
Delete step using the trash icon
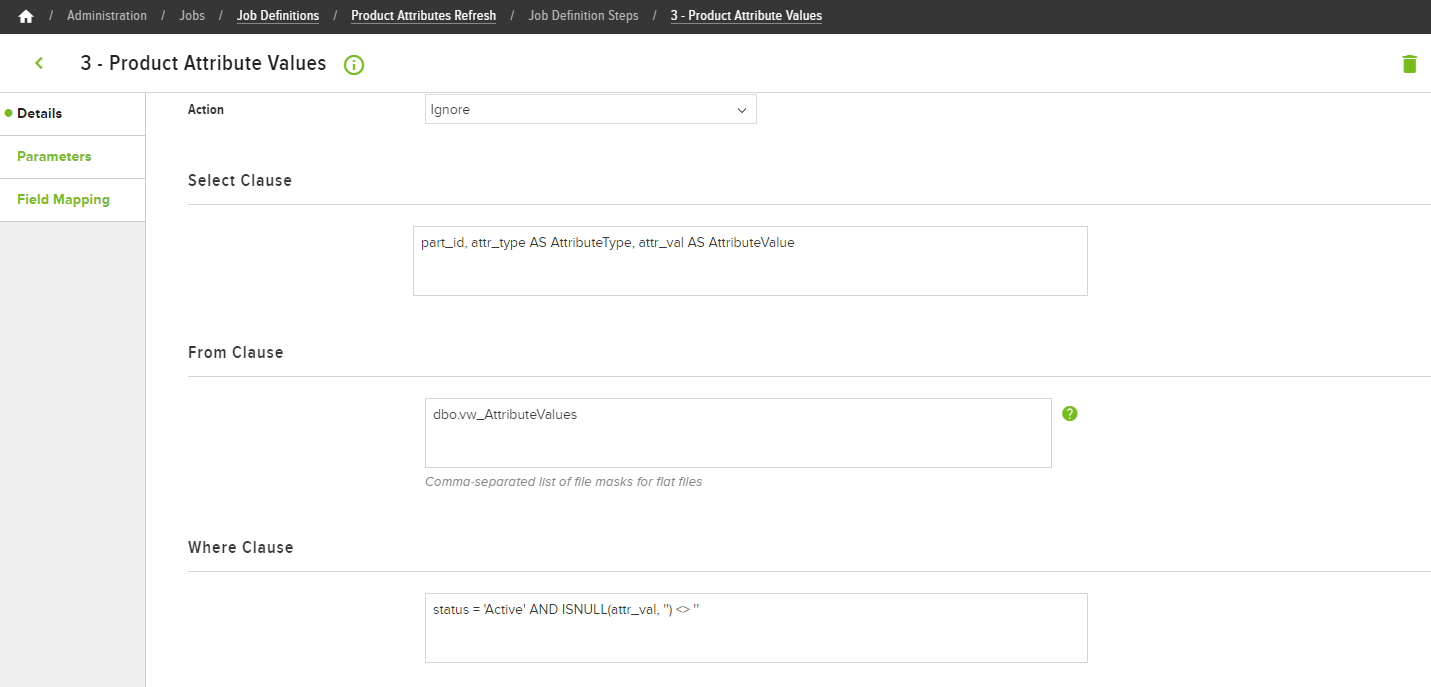tap(1409, 64)
